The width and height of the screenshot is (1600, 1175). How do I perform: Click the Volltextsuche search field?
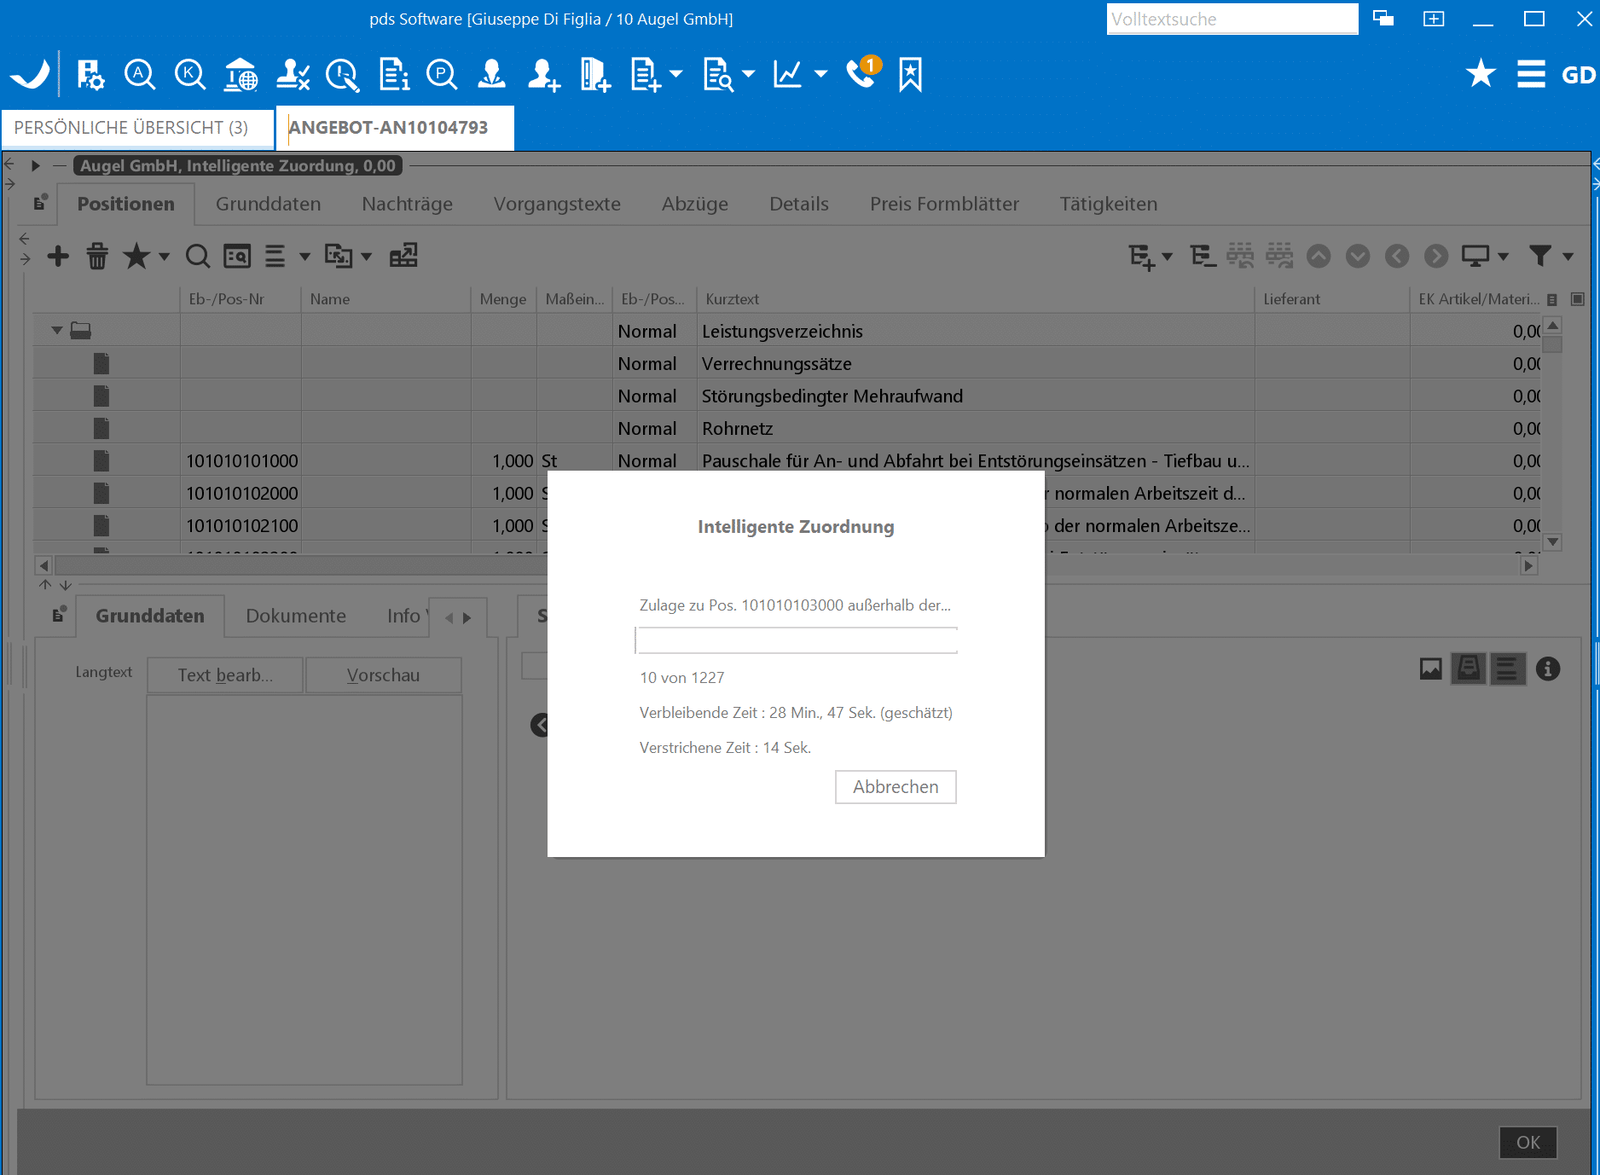(x=1231, y=19)
